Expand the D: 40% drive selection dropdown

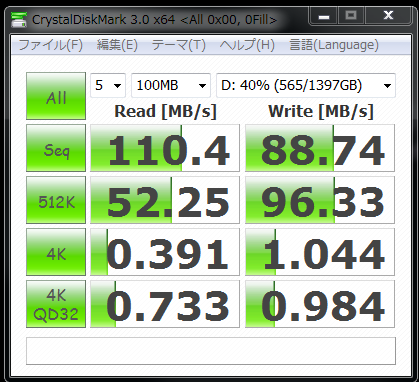[306, 86]
